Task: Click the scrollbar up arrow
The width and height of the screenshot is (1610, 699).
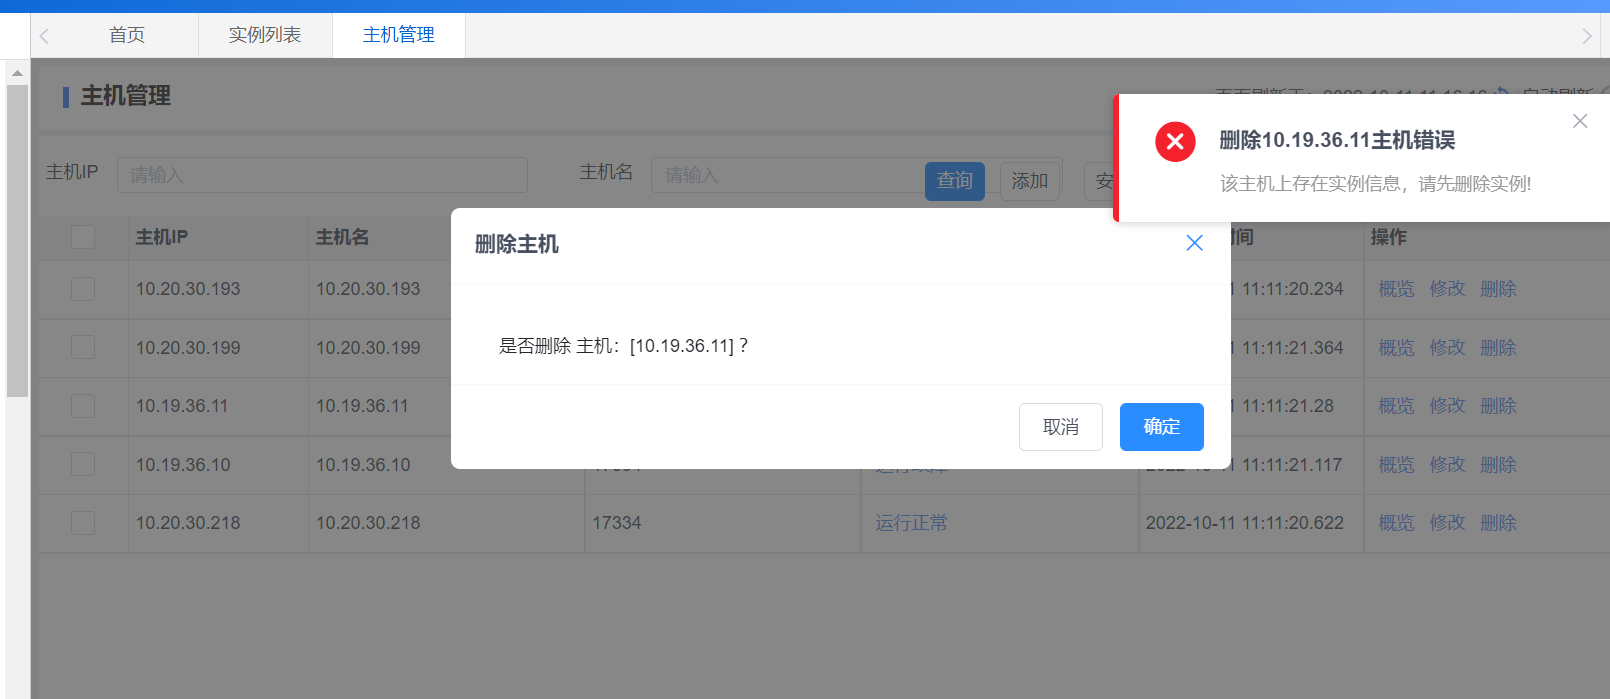Action: coord(17,73)
